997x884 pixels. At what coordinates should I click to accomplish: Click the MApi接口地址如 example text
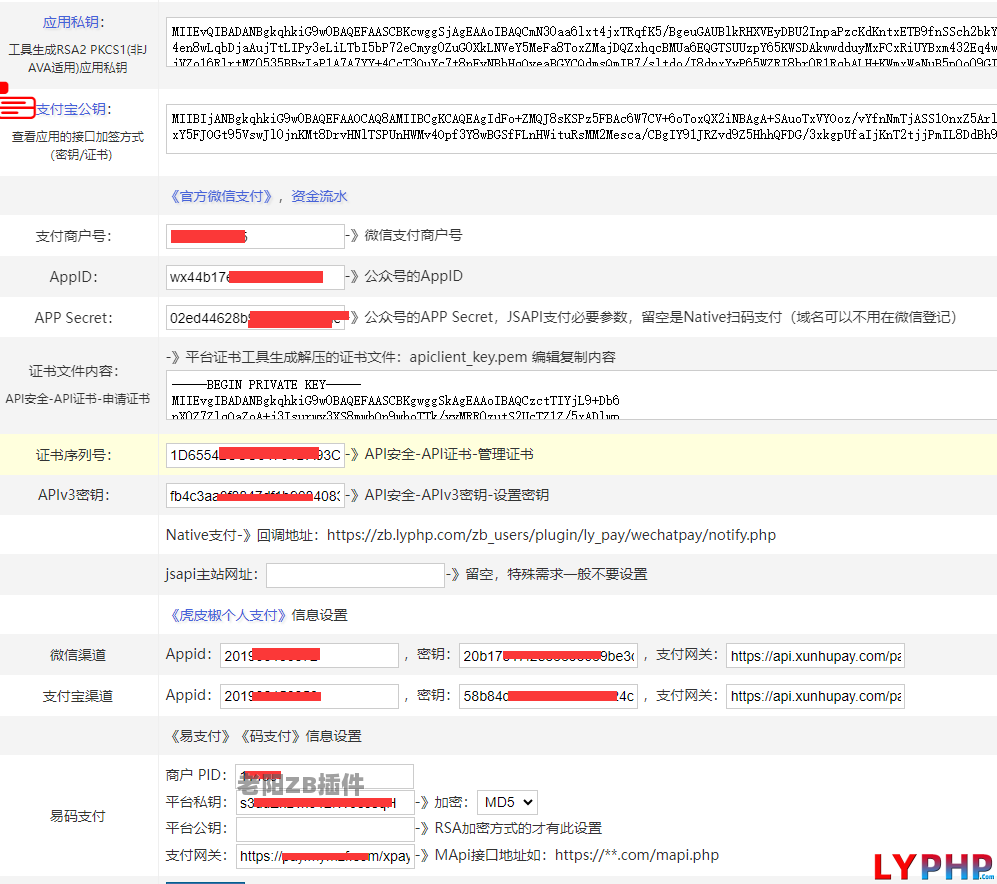[577, 855]
